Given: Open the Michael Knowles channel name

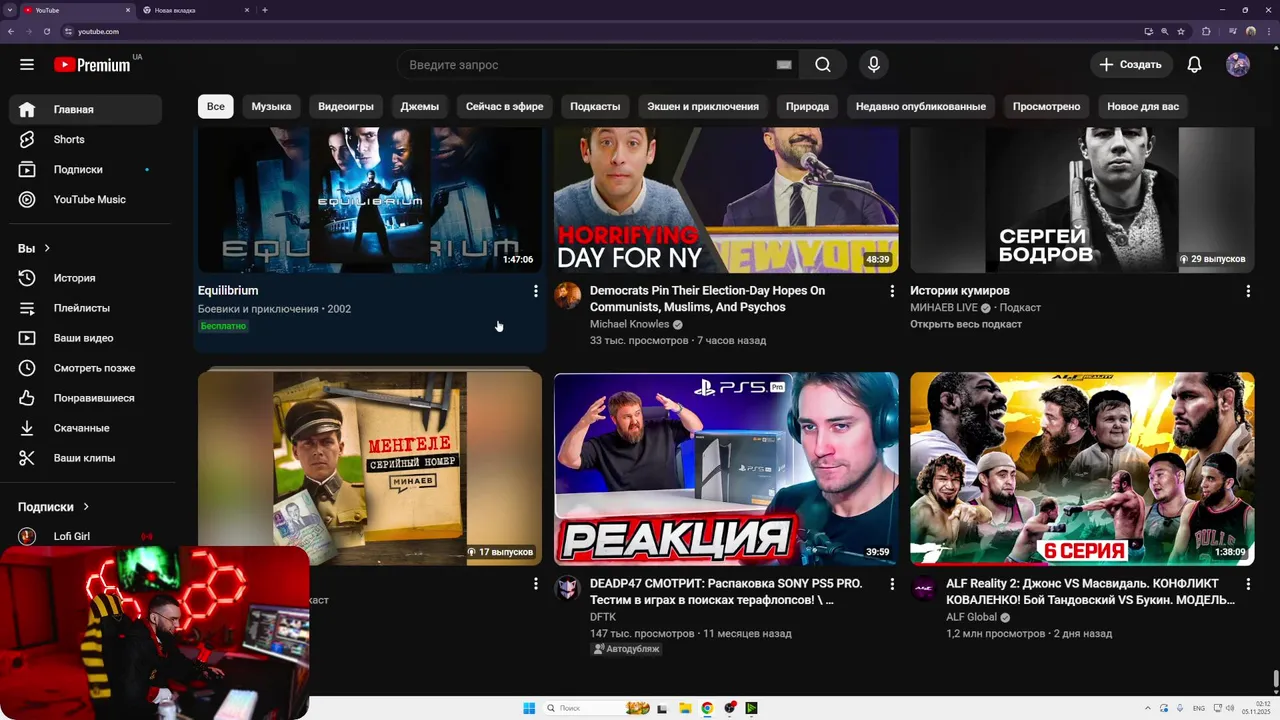Looking at the screenshot, I should coord(629,325).
